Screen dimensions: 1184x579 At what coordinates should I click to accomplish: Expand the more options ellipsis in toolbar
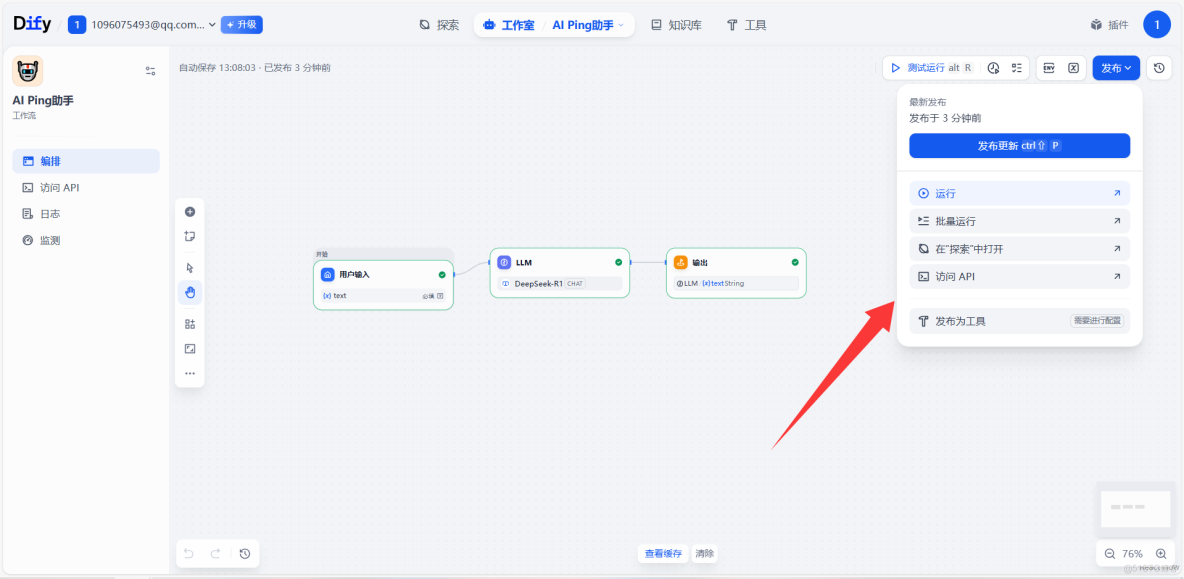(x=190, y=372)
